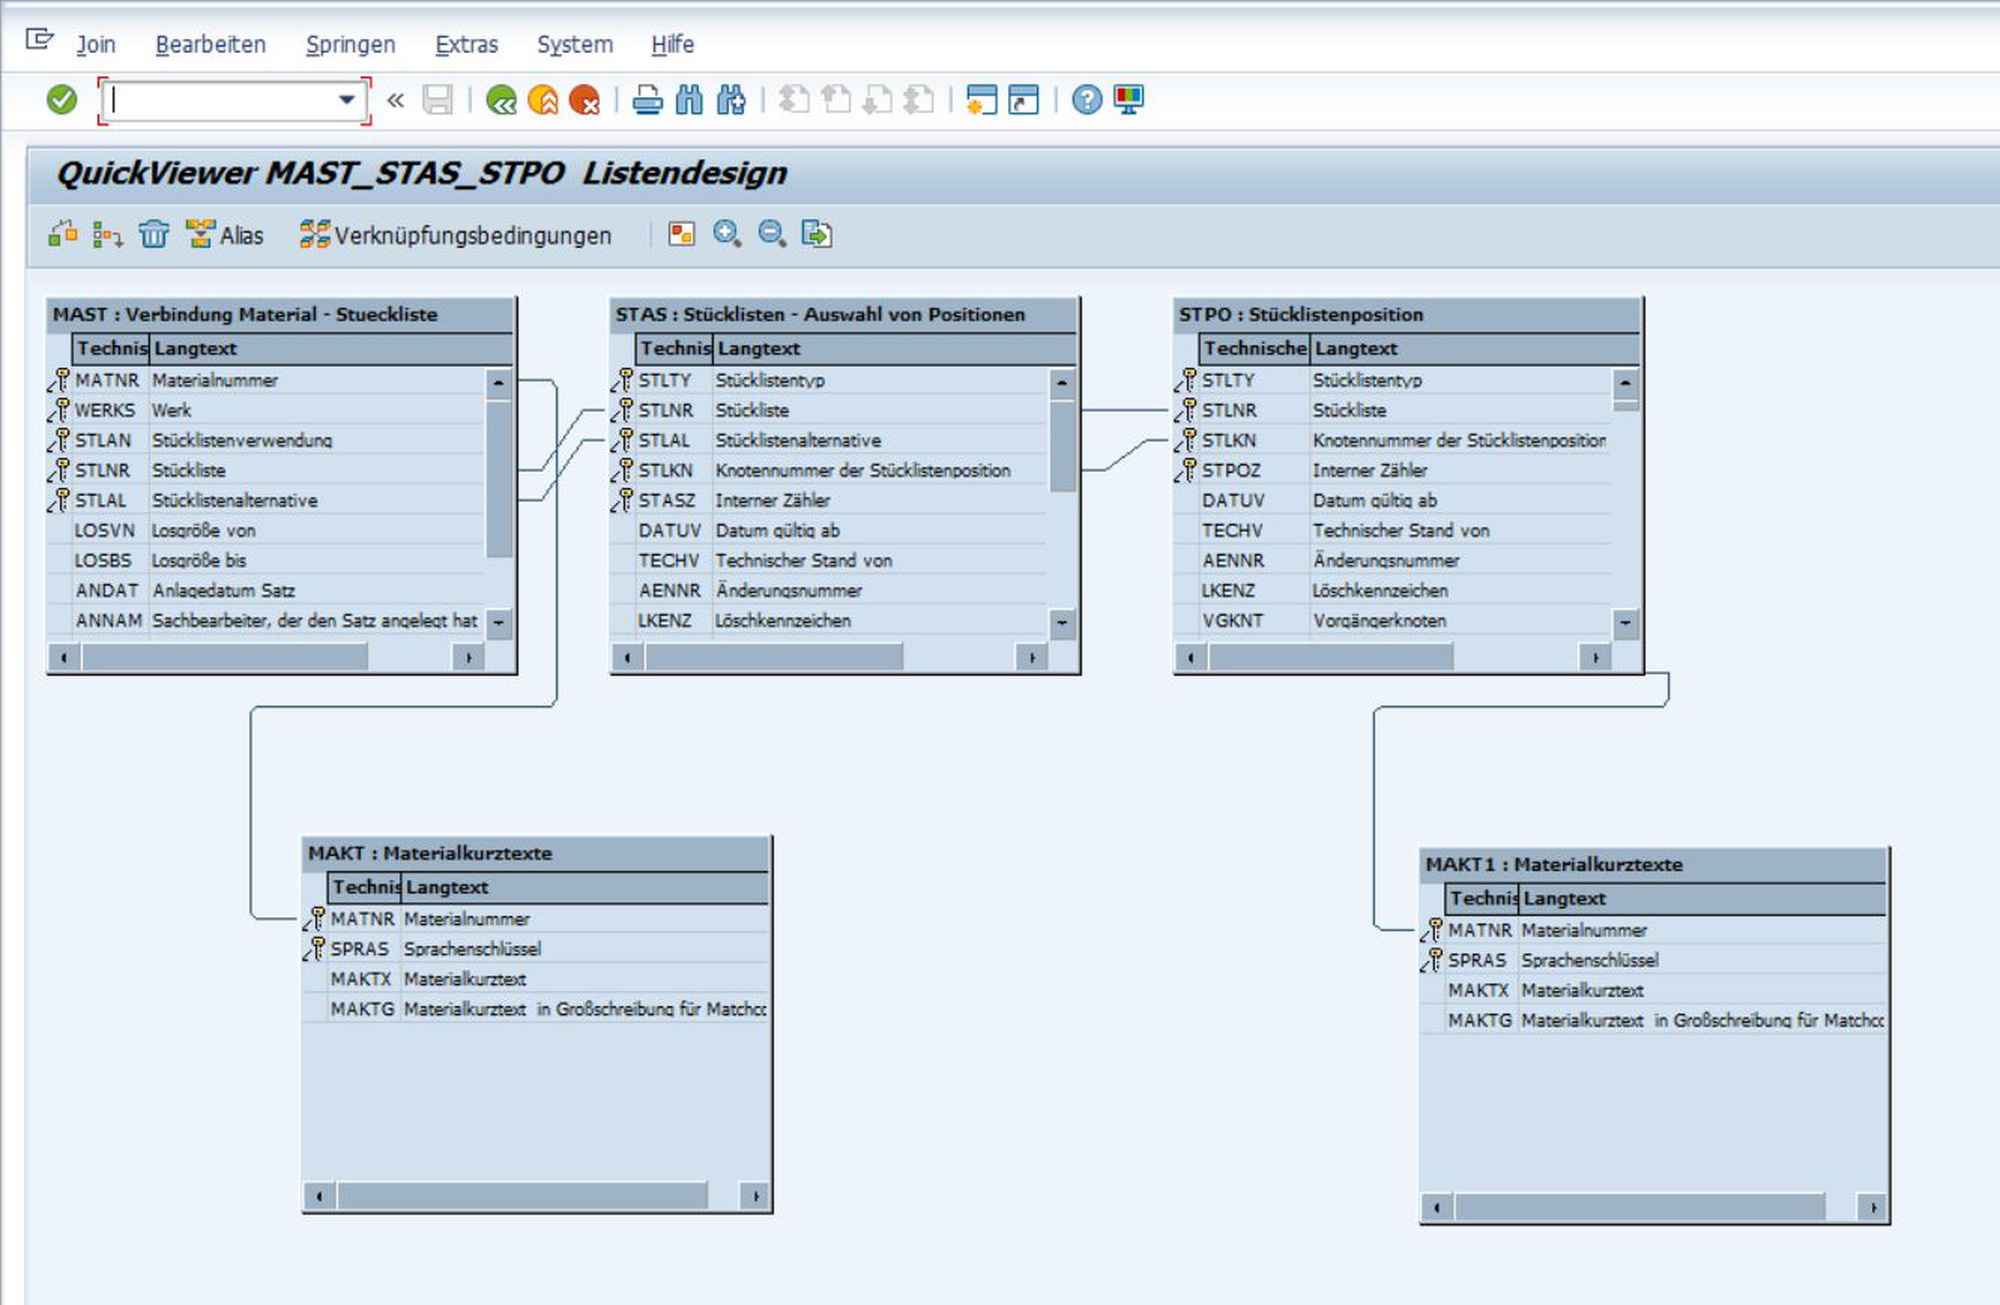Open the Join menu
Screen dimensions: 2000x1305
click(x=96, y=45)
